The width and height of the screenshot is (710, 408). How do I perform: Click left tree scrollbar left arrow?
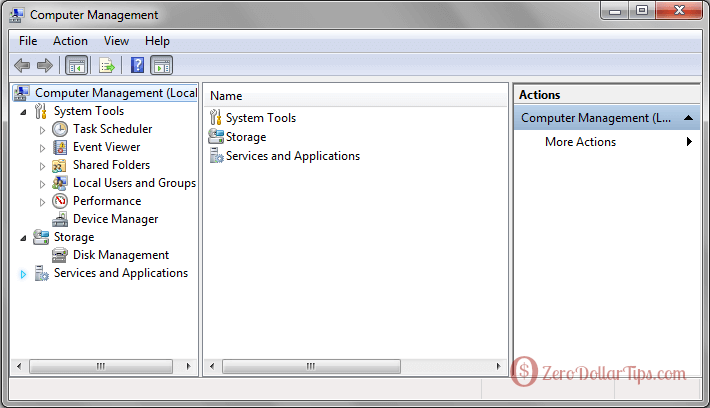click(x=19, y=366)
